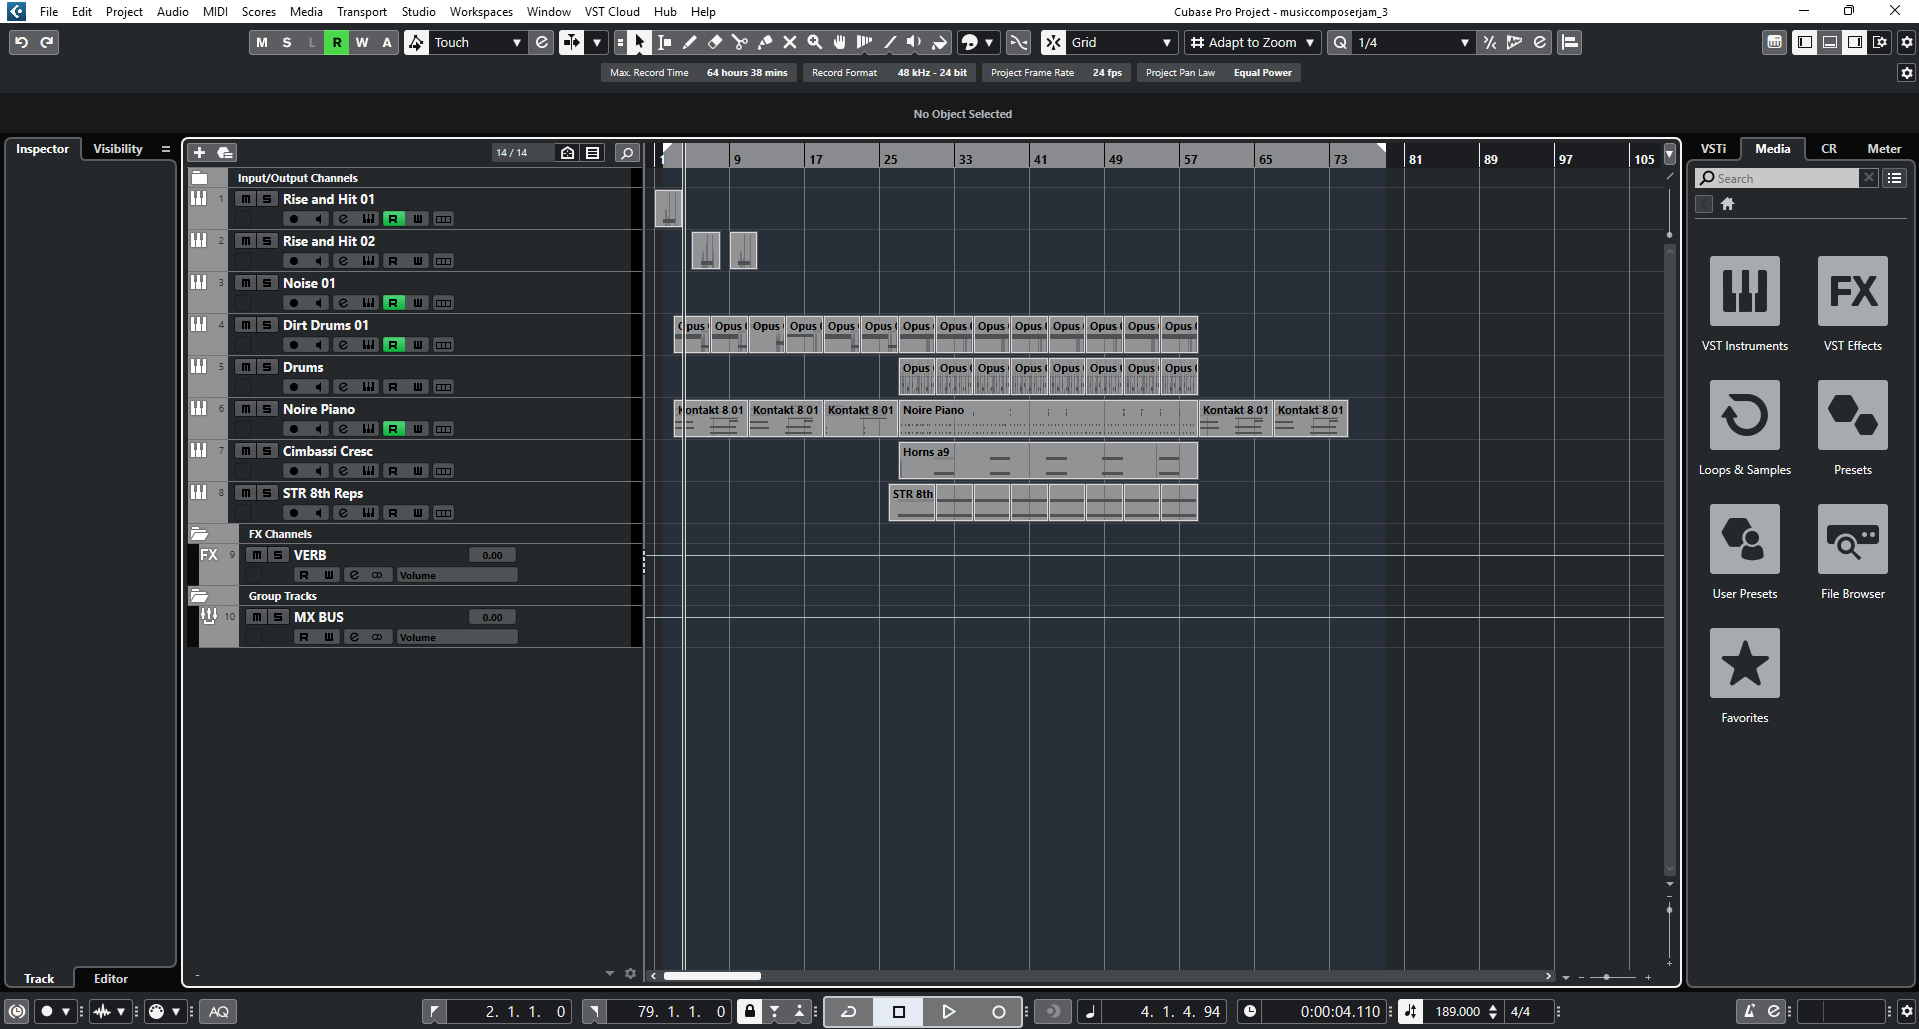Screen dimensions: 1919x1029
Task: Click the Horns a9 MIDI part
Action: point(1048,461)
